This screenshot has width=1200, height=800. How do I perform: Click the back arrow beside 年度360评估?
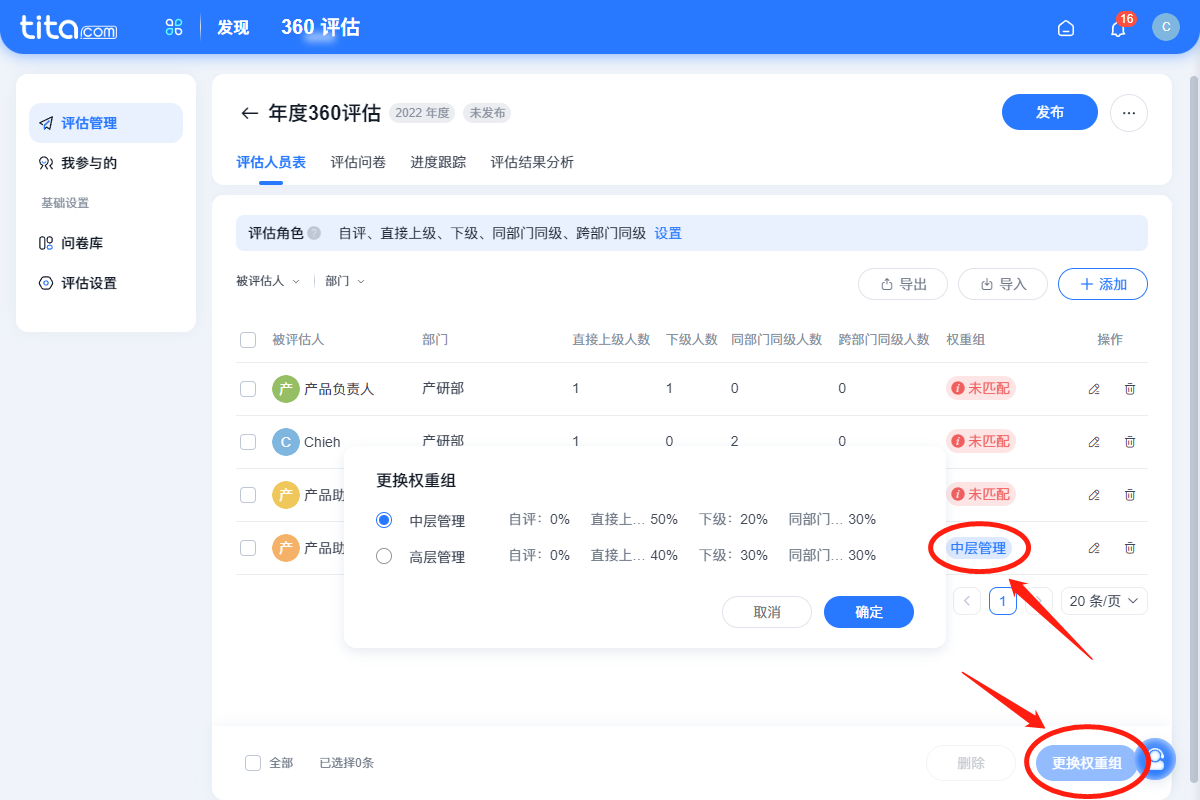(249, 113)
